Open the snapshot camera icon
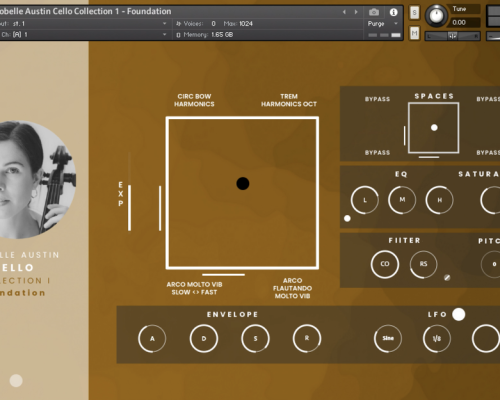The image size is (500, 400). point(374,12)
